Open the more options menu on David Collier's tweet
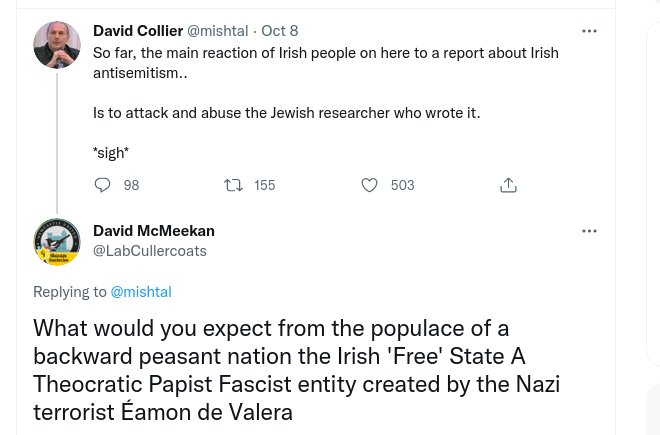 coord(589,31)
